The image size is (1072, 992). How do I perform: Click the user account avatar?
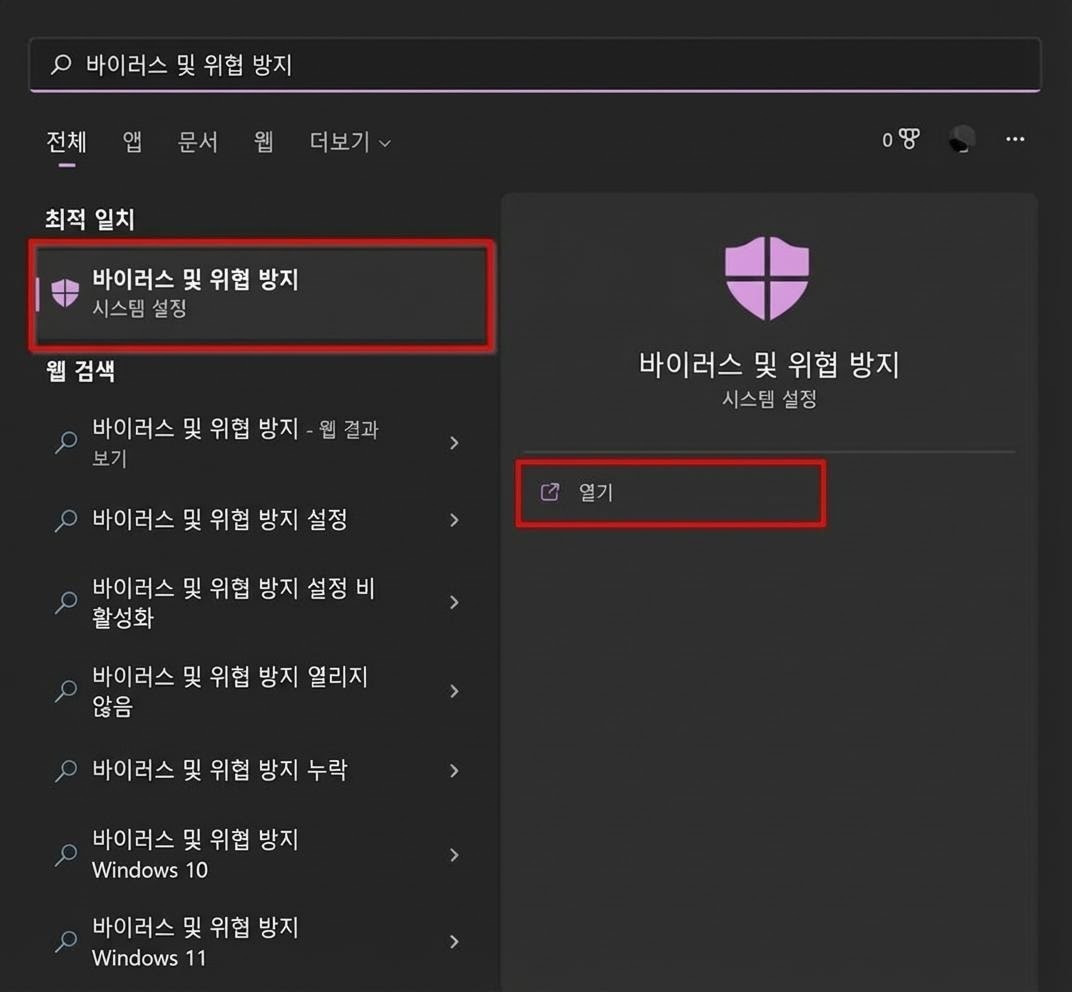point(960,140)
